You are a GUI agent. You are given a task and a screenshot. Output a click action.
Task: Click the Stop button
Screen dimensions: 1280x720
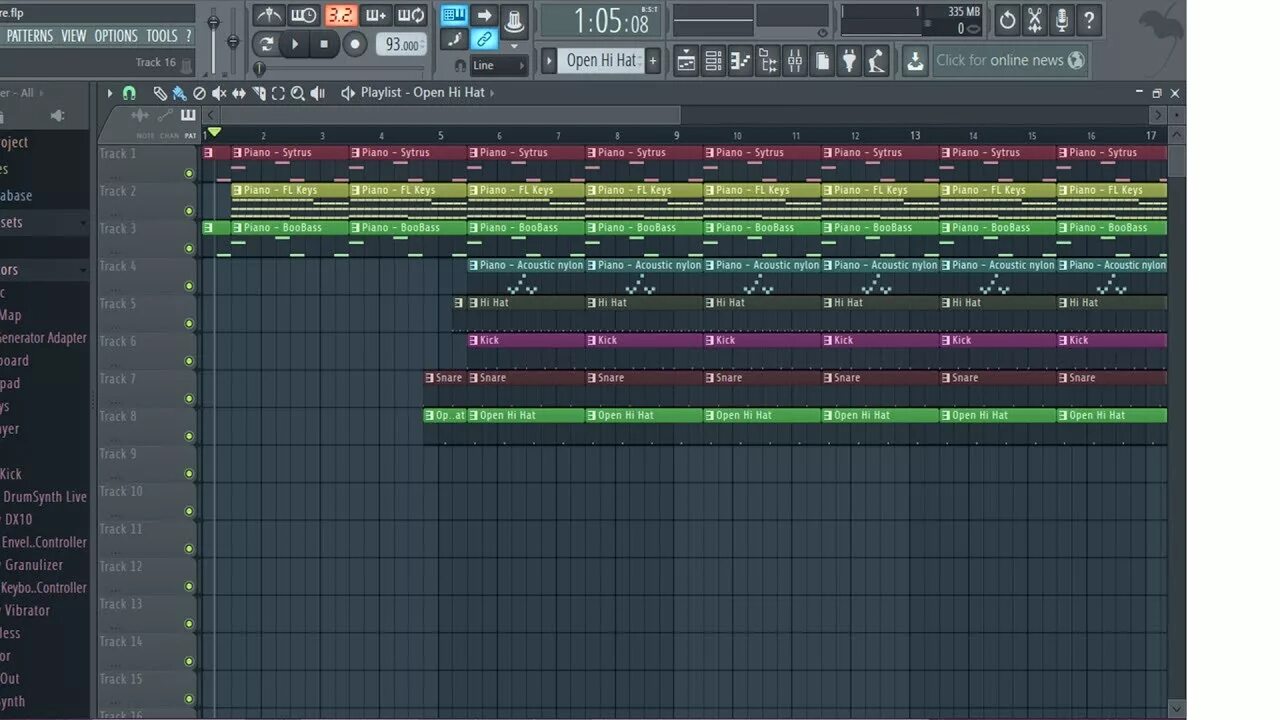324,44
